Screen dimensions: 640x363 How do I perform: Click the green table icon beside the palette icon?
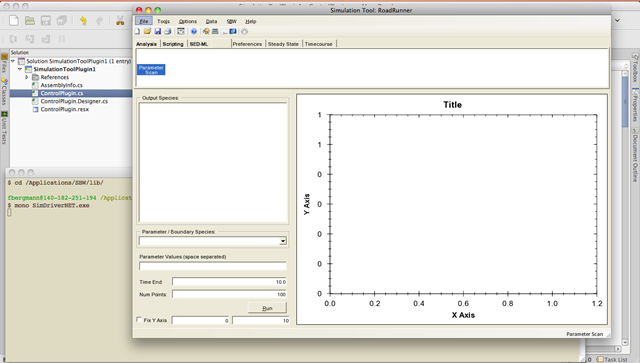(215, 31)
